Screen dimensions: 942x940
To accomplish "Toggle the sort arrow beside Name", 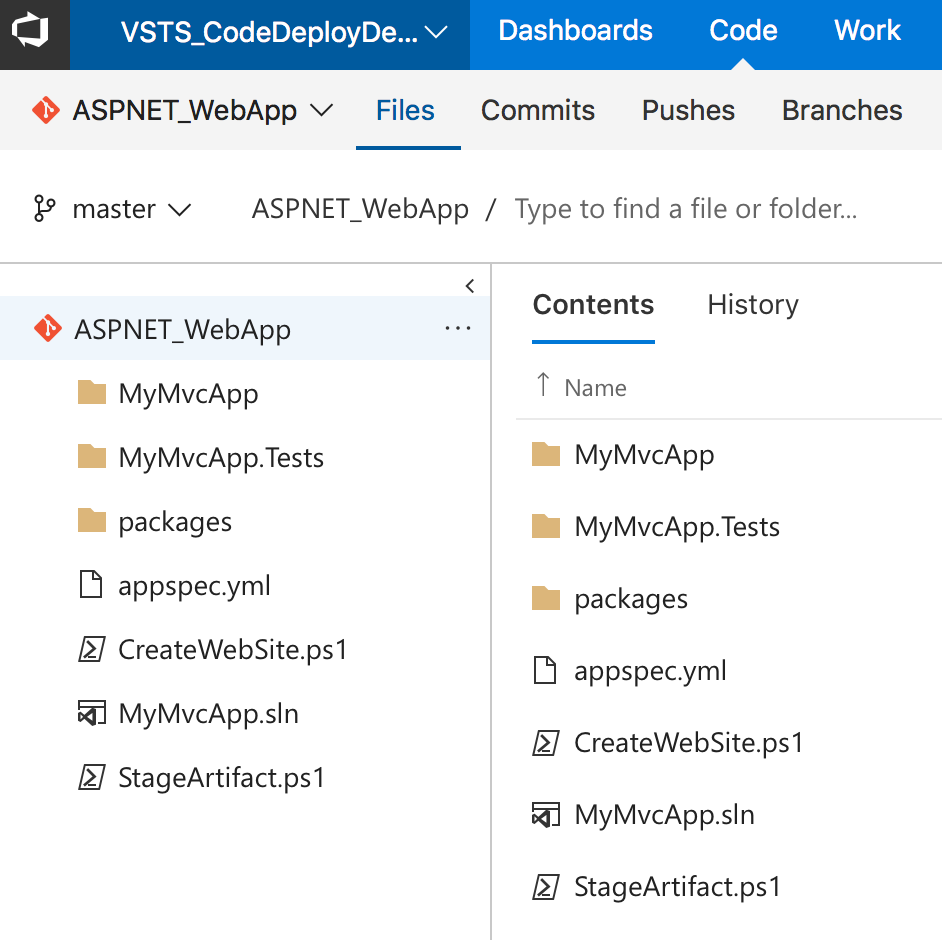I will pyautogui.click(x=543, y=385).
